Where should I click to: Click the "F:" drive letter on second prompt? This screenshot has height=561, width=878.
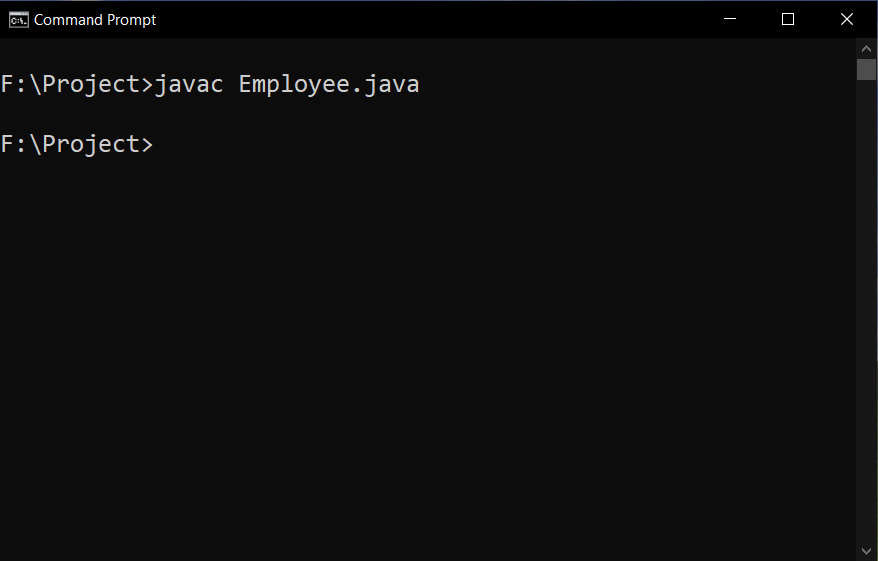(13, 144)
